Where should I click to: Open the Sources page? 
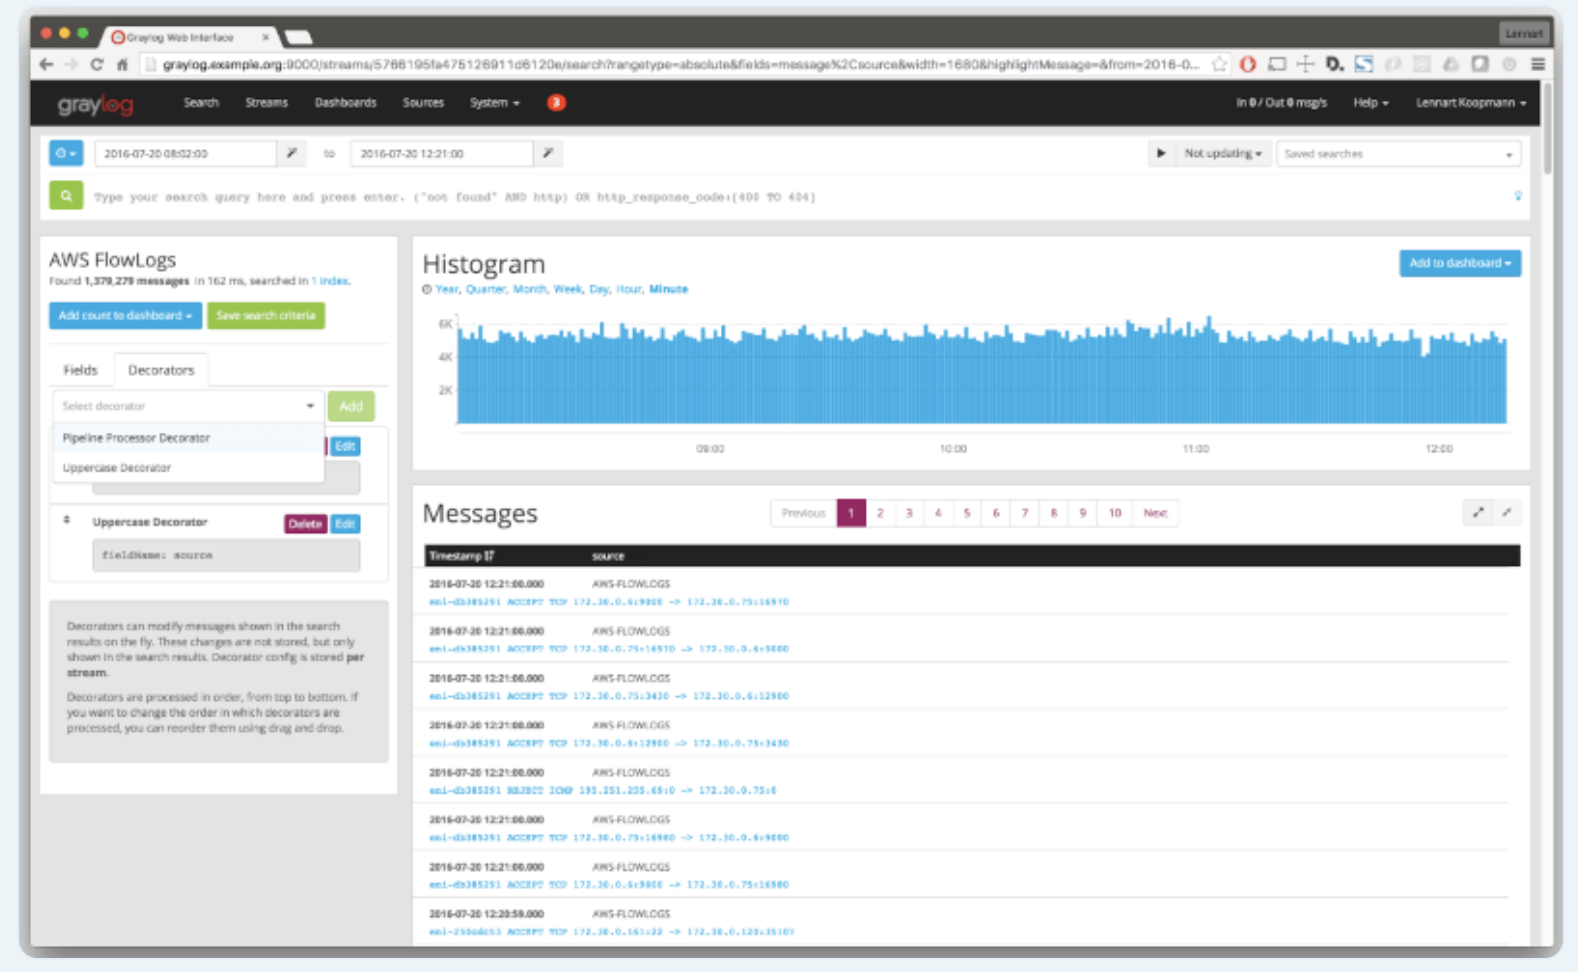click(423, 103)
